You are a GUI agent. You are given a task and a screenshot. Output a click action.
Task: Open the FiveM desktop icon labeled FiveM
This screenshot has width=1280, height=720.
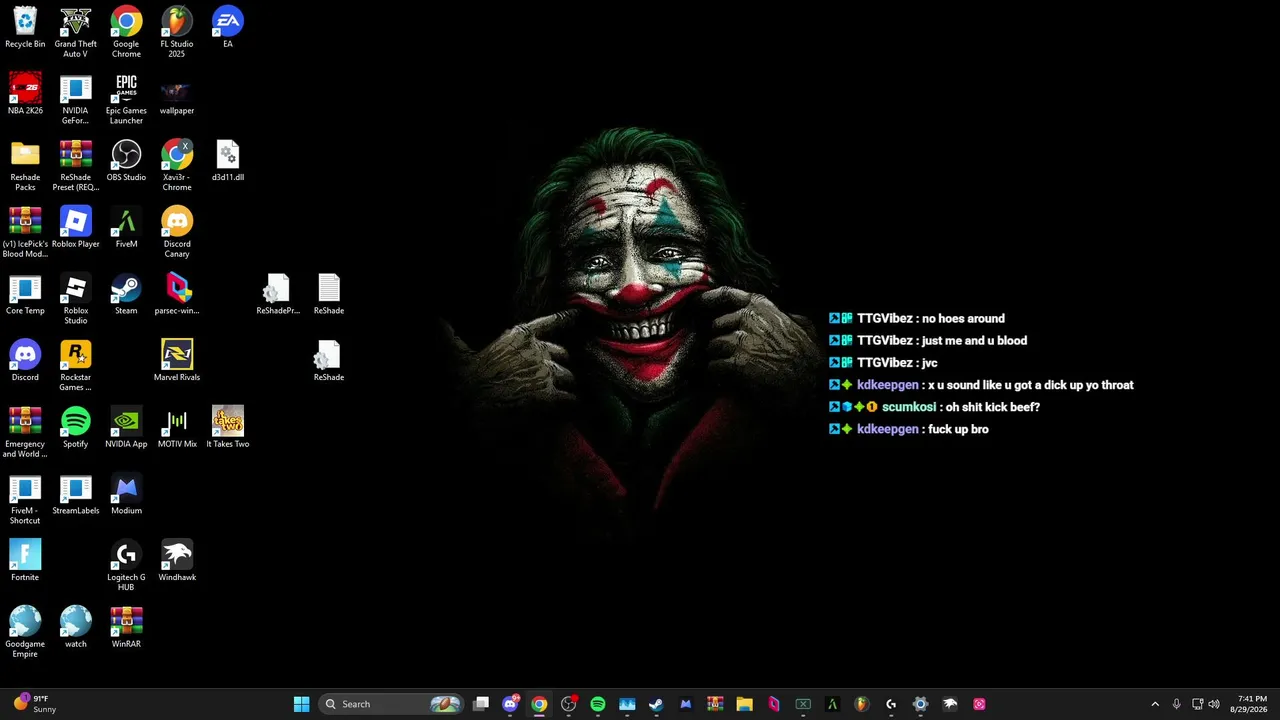(x=126, y=228)
